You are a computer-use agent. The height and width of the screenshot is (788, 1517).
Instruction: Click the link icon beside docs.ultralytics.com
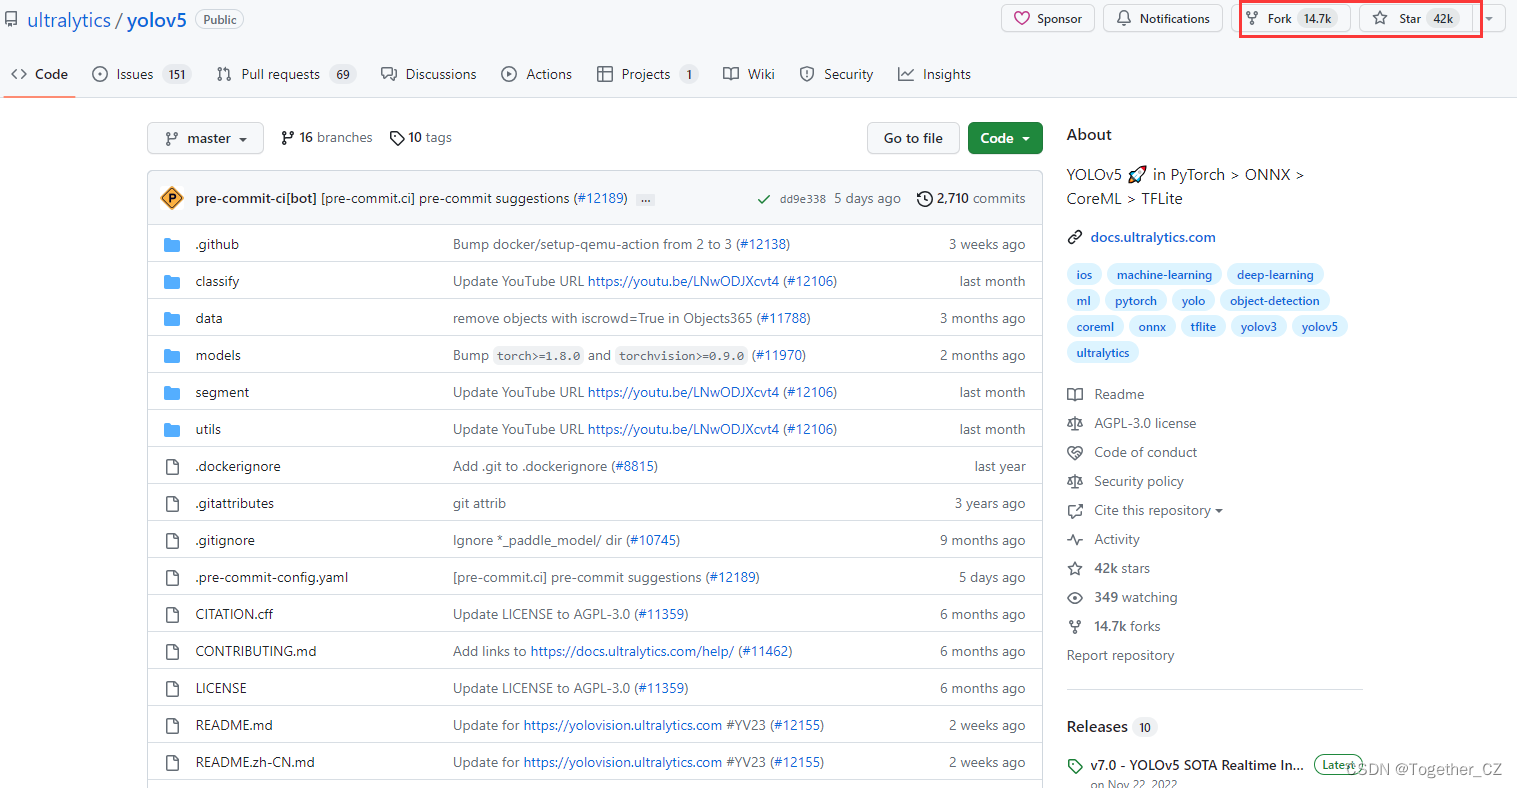[x=1075, y=238]
